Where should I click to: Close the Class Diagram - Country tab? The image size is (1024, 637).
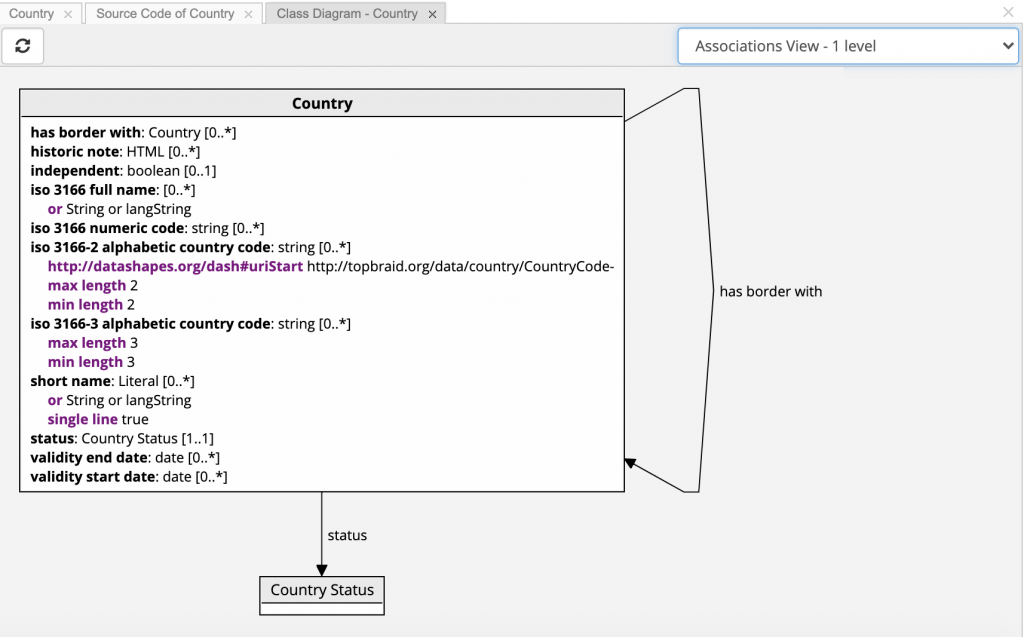click(432, 14)
